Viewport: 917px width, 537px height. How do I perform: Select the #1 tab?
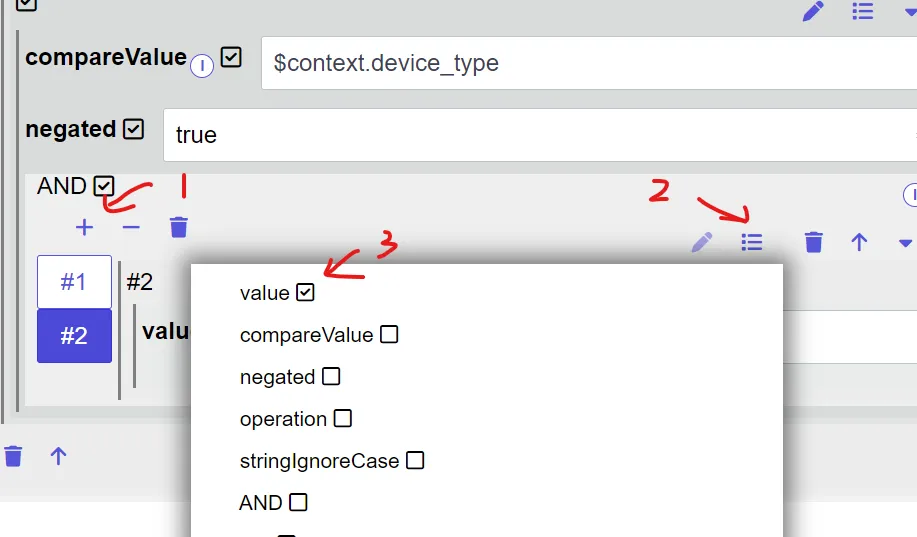74,281
